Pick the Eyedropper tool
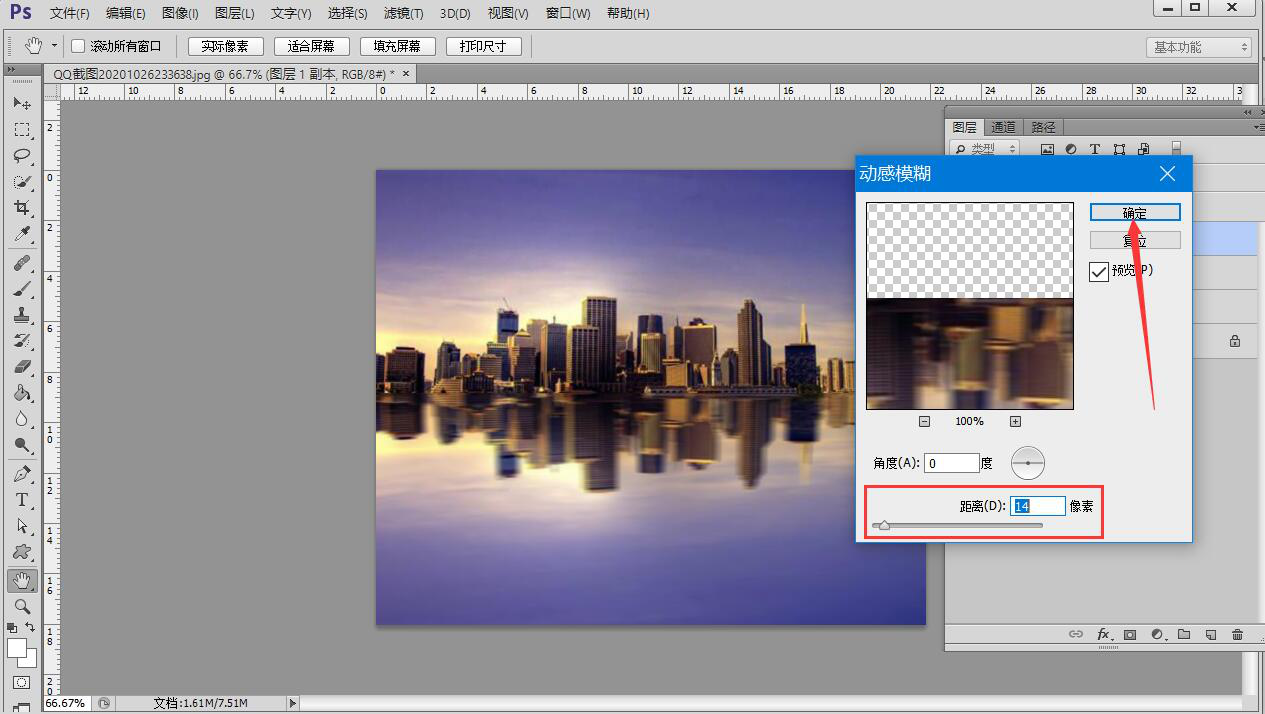 pos(22,234)
